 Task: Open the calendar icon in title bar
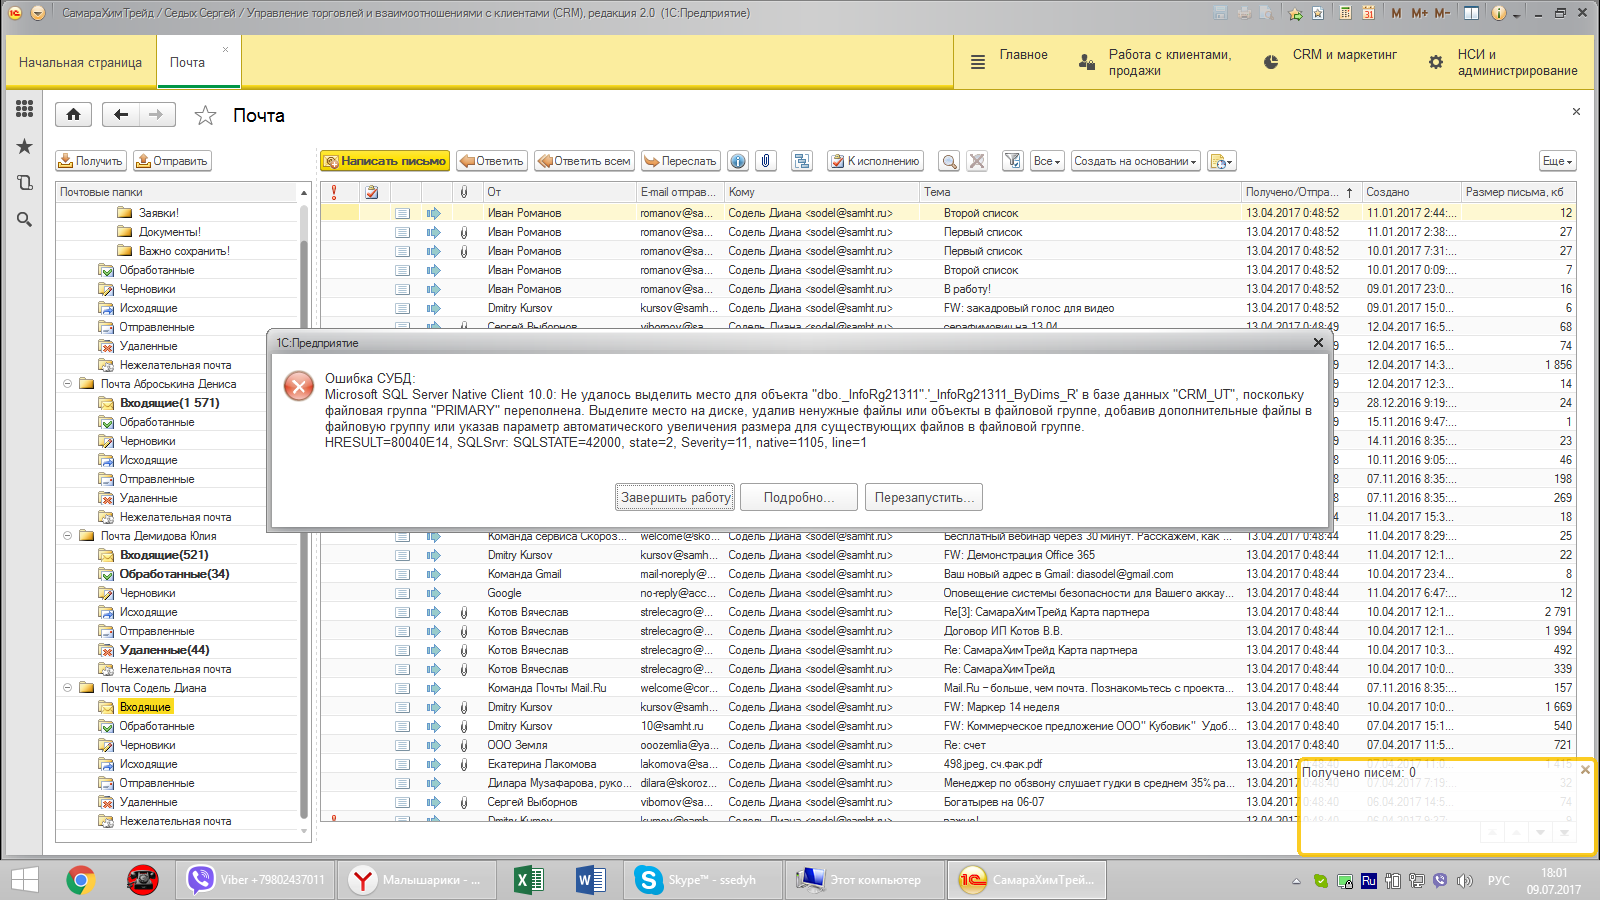click(x=1368, y=13)
